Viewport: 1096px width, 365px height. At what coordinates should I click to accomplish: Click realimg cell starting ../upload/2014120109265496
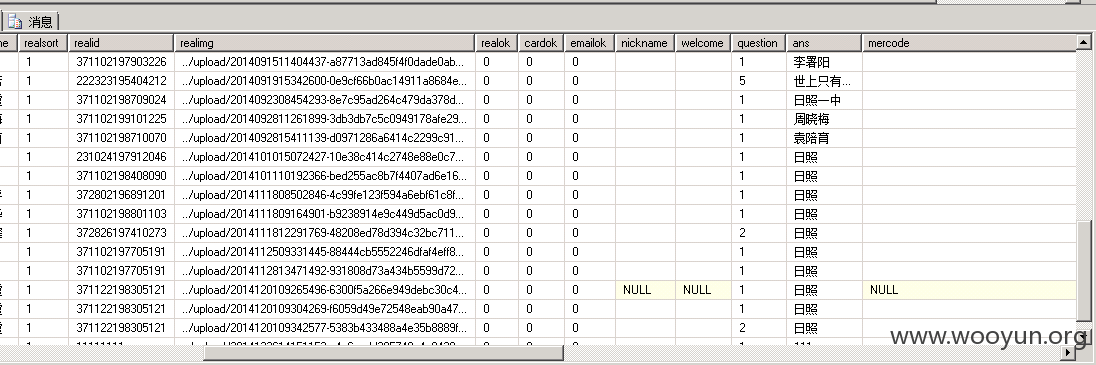[324, 289]
